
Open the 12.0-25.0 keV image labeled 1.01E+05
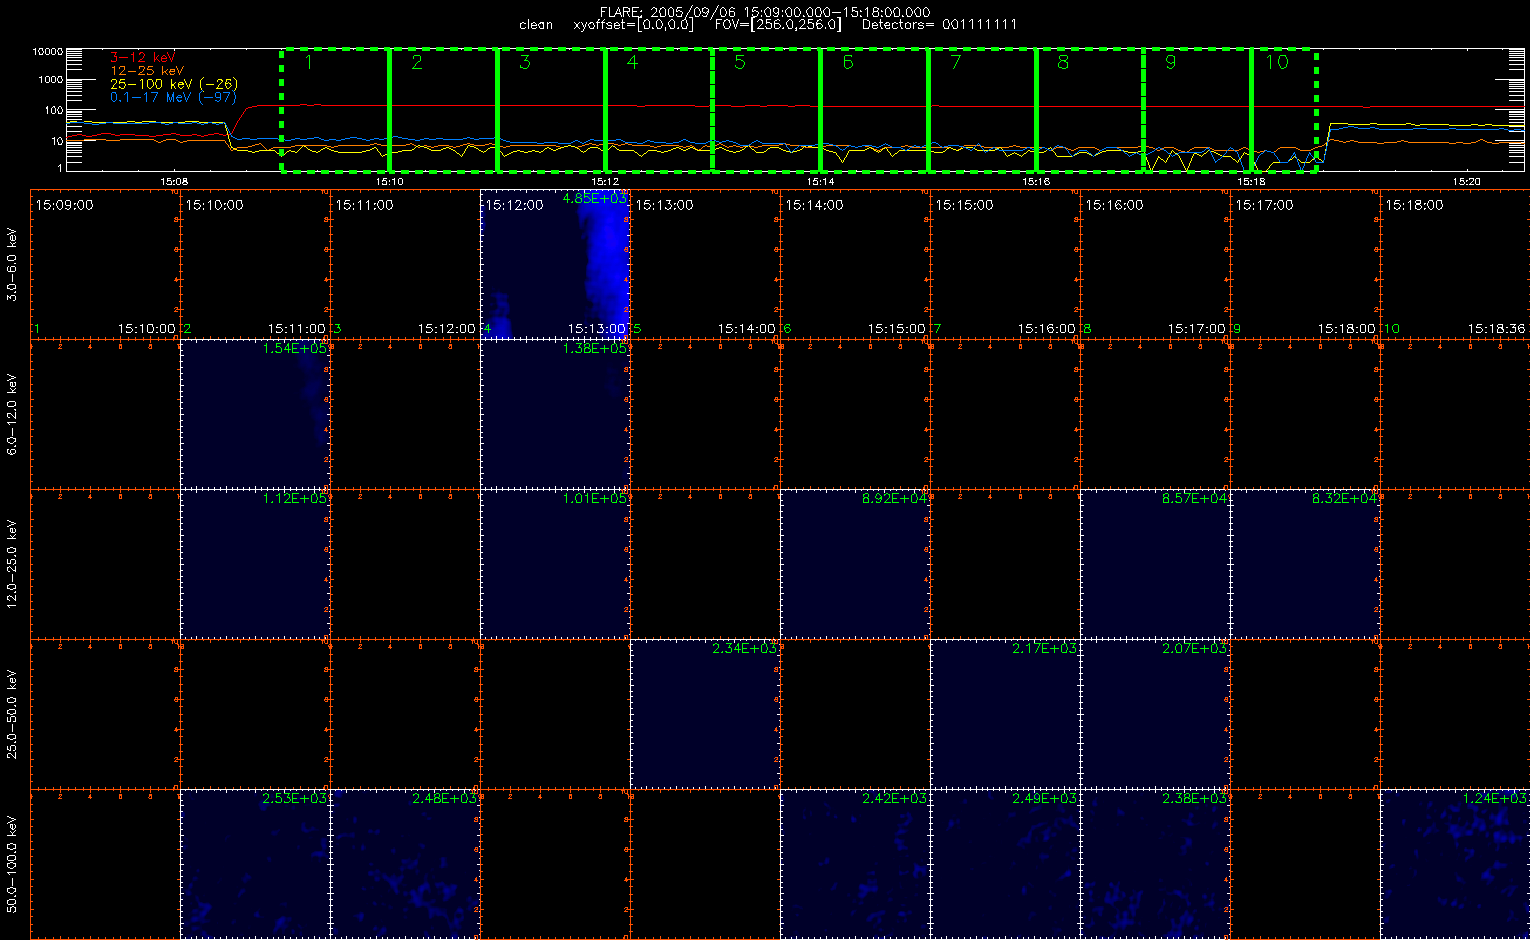coord(555,564)
